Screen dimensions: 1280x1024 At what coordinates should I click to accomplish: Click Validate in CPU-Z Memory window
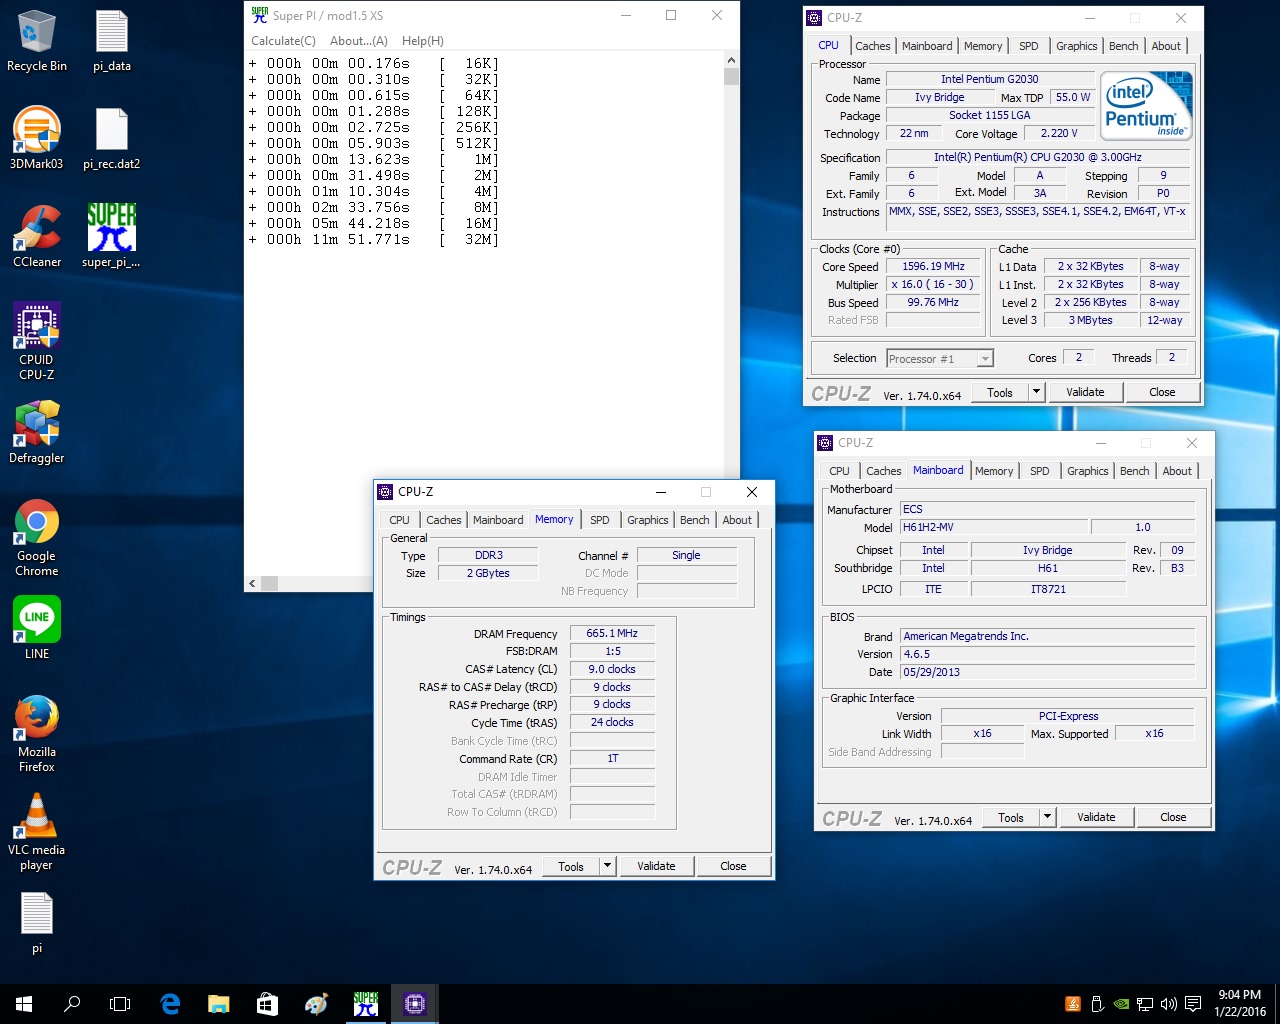656,866
